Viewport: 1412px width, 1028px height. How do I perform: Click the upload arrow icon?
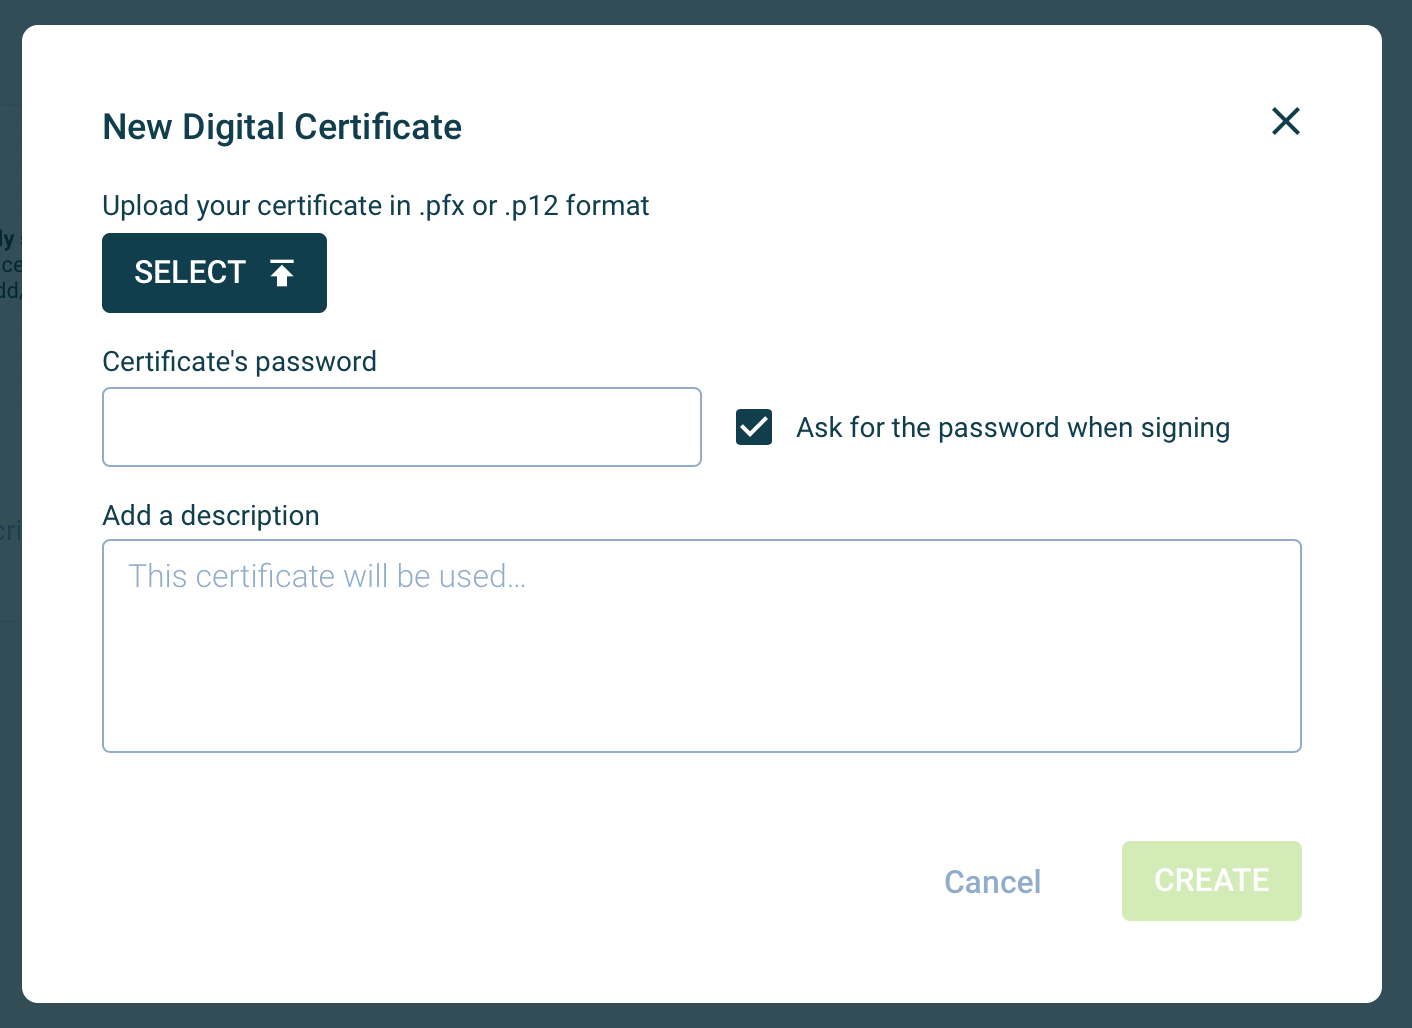(x=282, y=273)
